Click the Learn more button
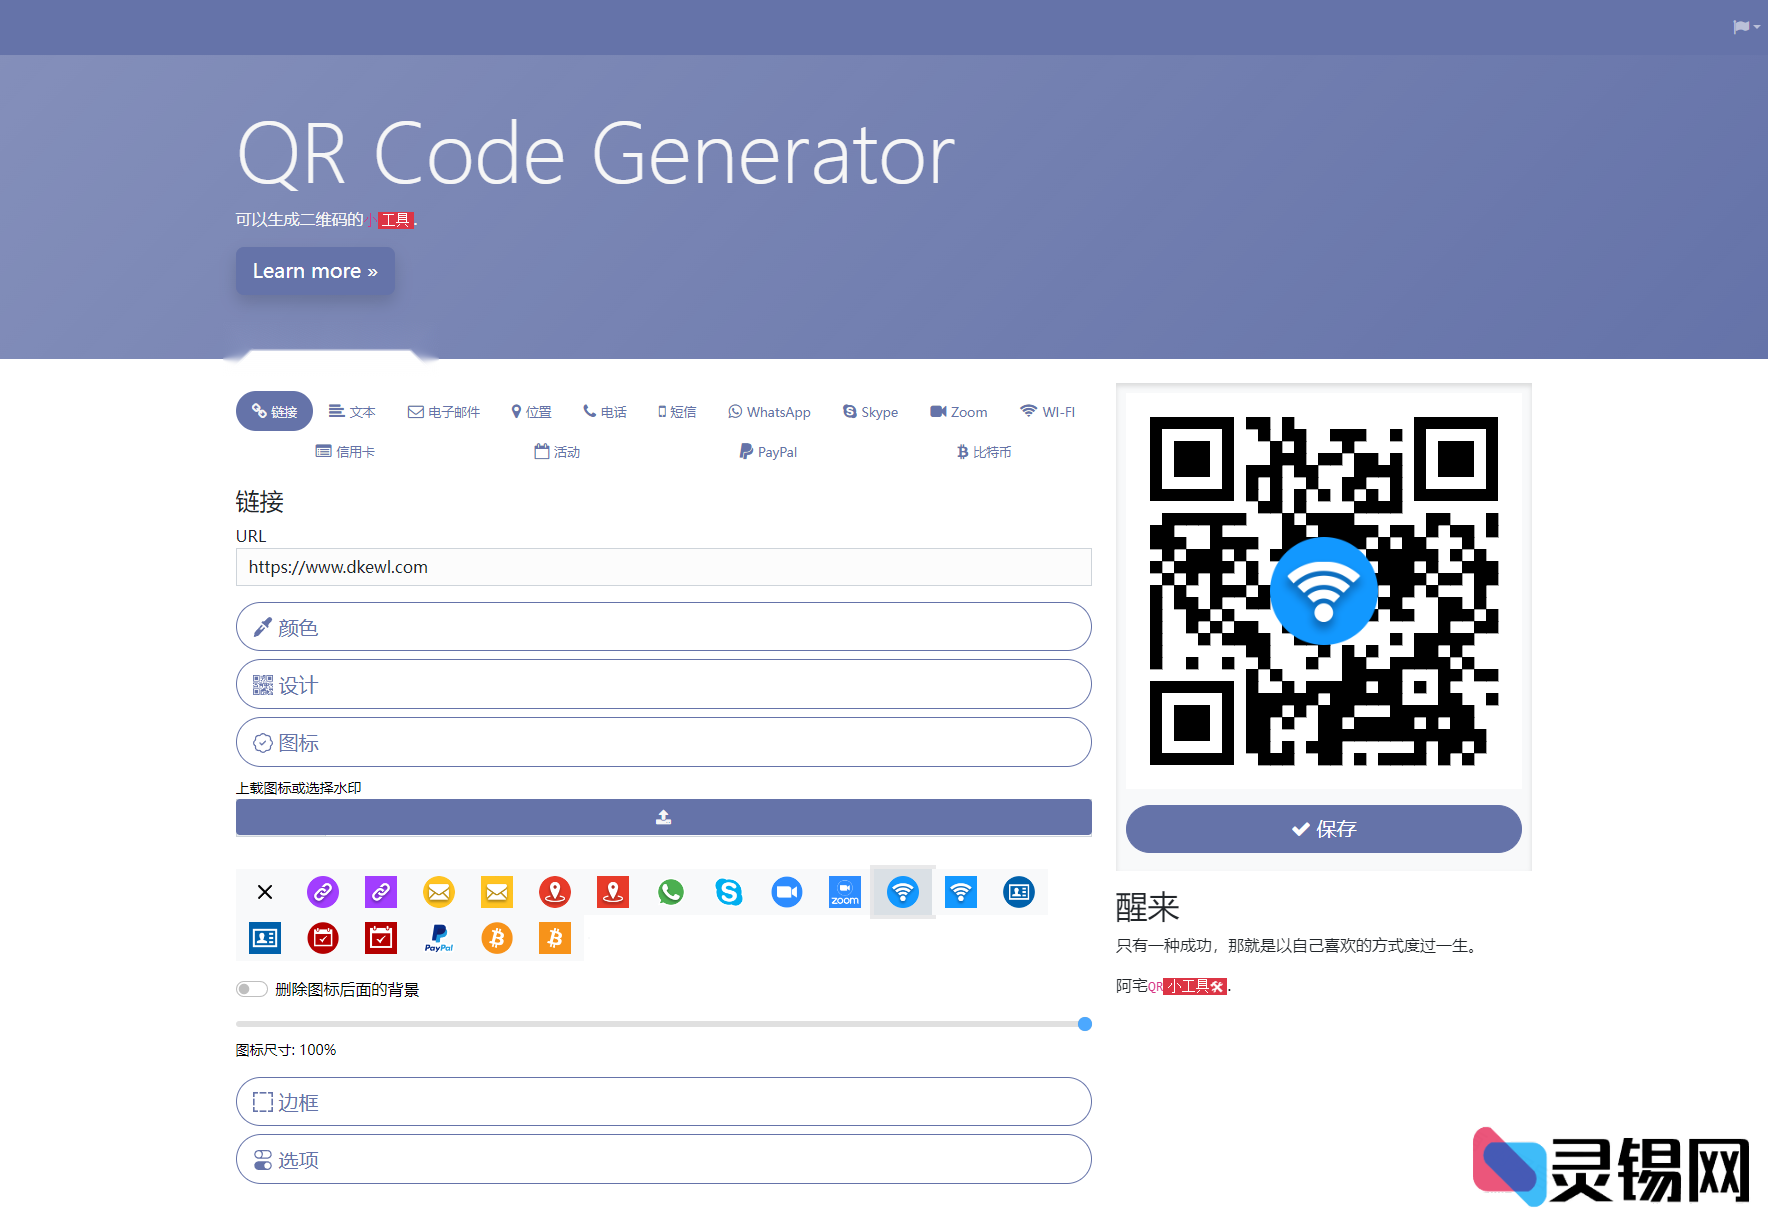Screen dimensions: 1768x1223 pyautogui.click(x=315, y=271)
